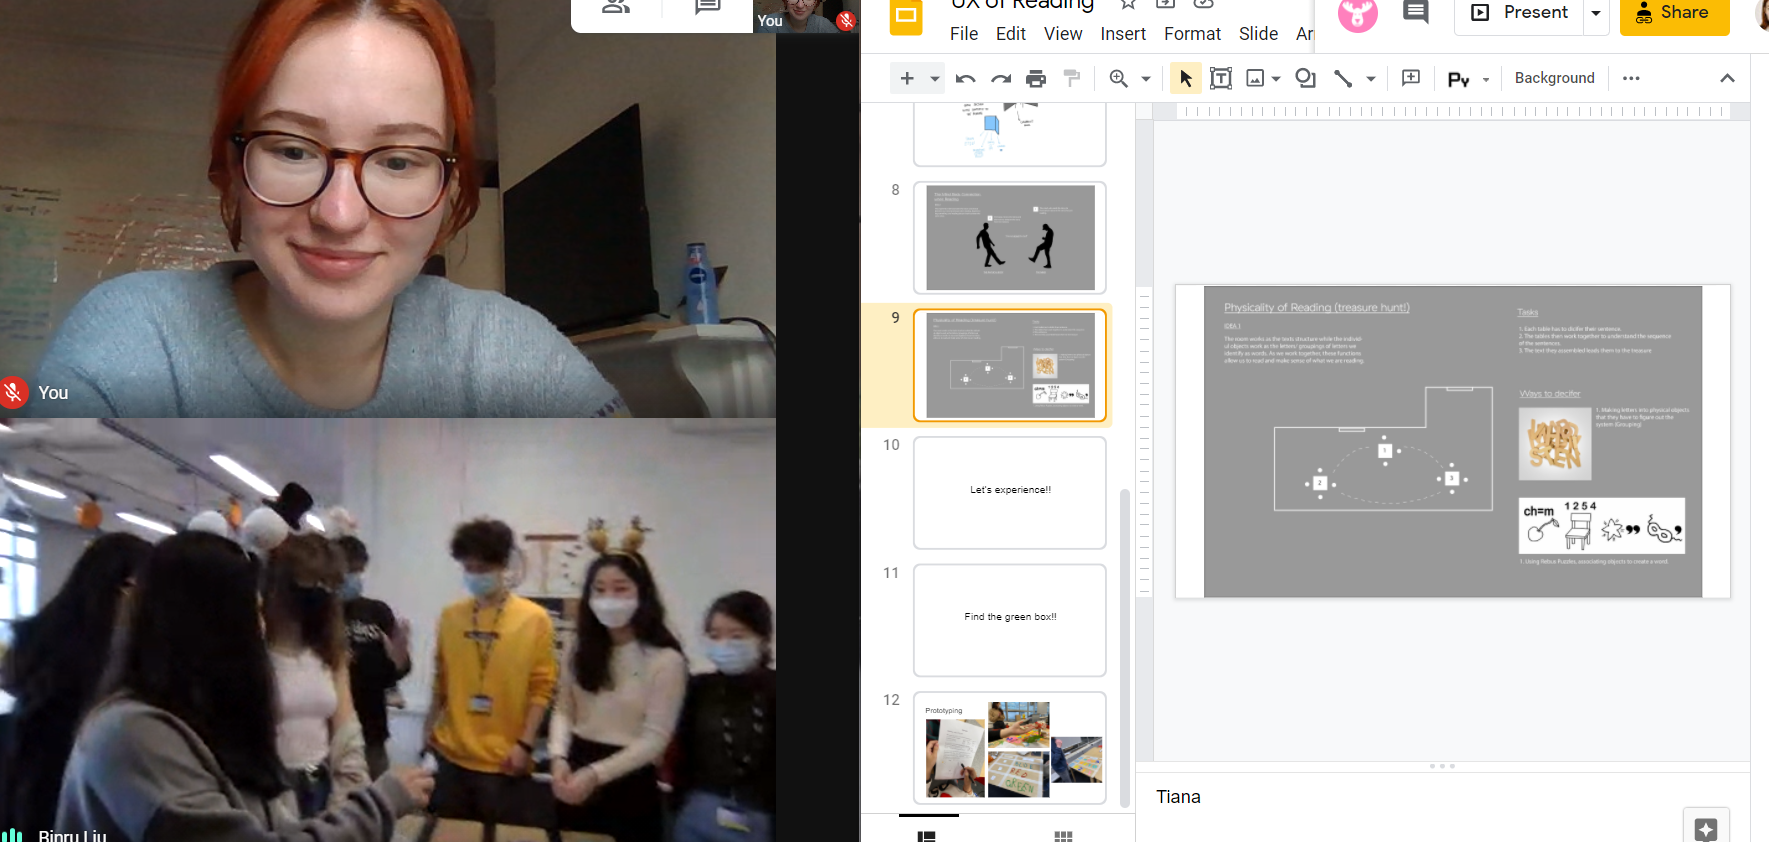The height and width of the screenshot is (842, 1769).
Task: Click the print icon in toolbar
Action: pyautogui.click(x=1036, y=78)
